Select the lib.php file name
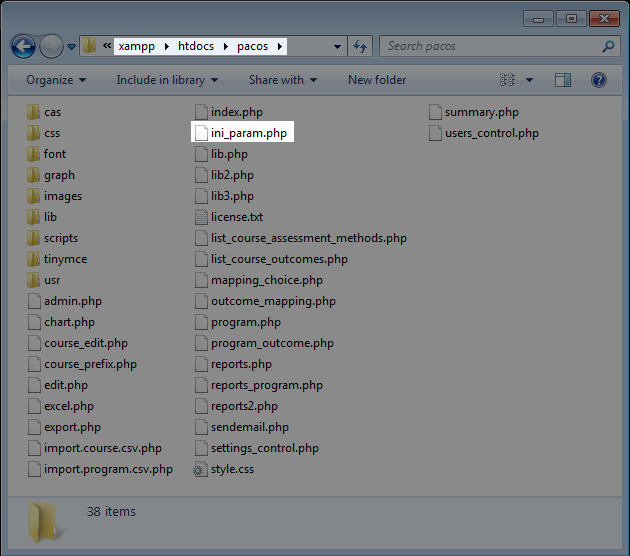This screenshot has width=630, height=556. click(x=229, y=154)
